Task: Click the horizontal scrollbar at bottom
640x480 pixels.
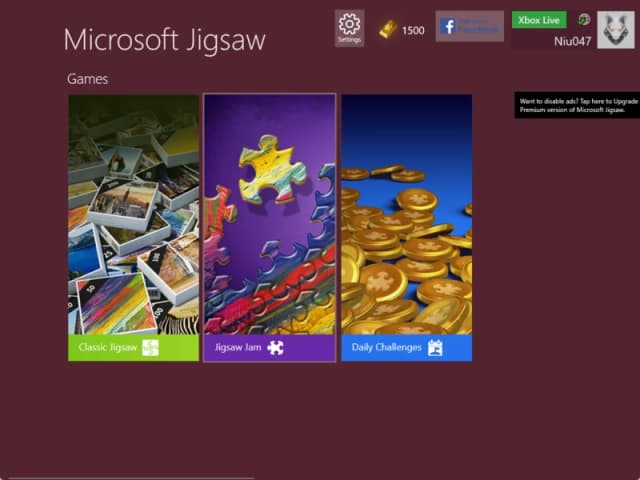Action: click(131, 478)
